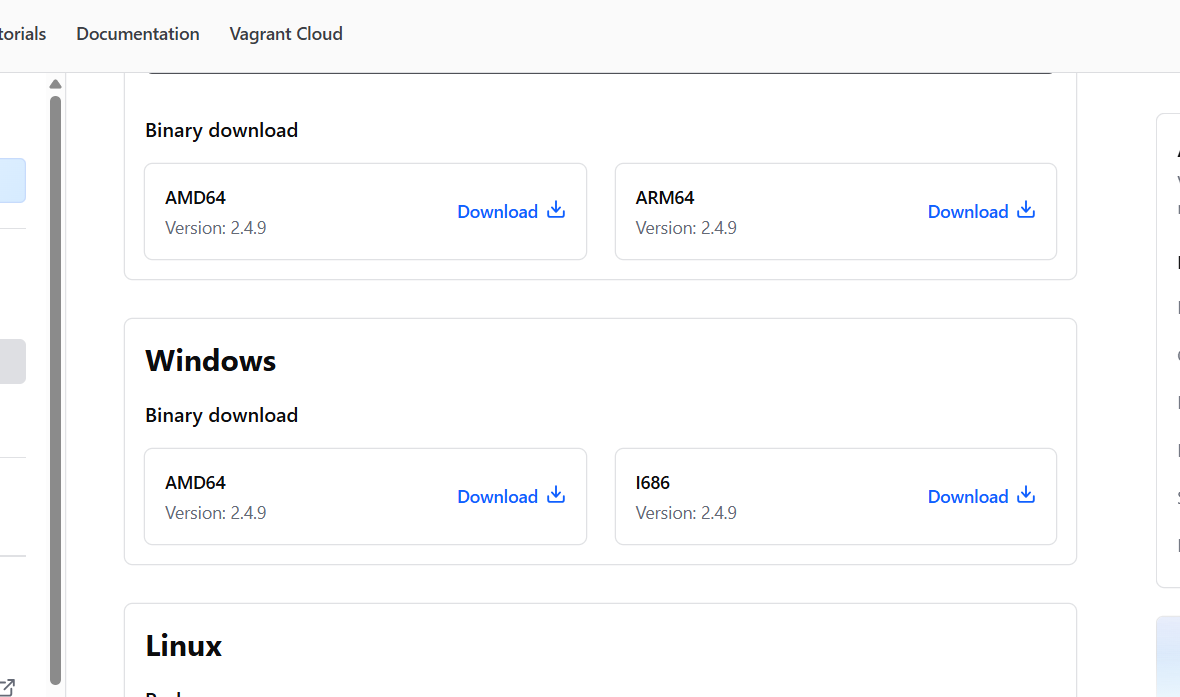The height and width of the screenshot is (697, 1180).
Task: Click "Version: 2.4.9" in the ARM64 card
Action: 686,228
